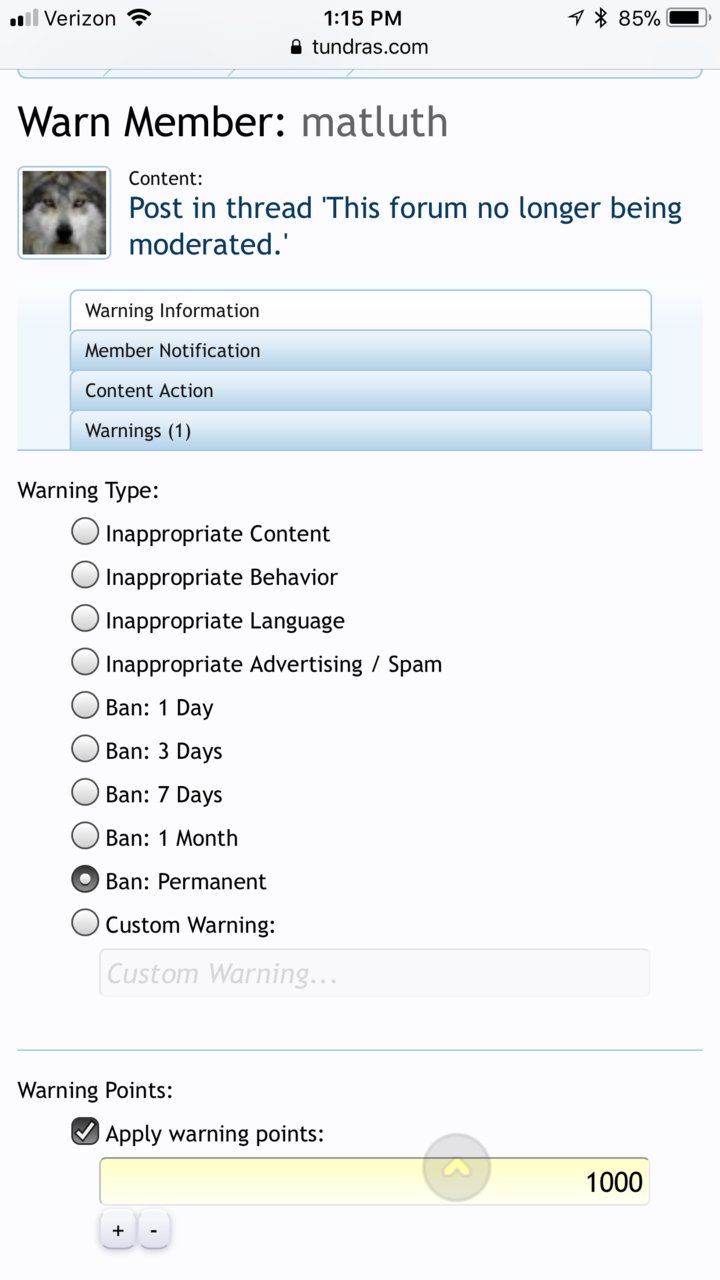The image size is (720, 1280).
Task: Increase warning points with plus button
Action: pos(118,1230)
